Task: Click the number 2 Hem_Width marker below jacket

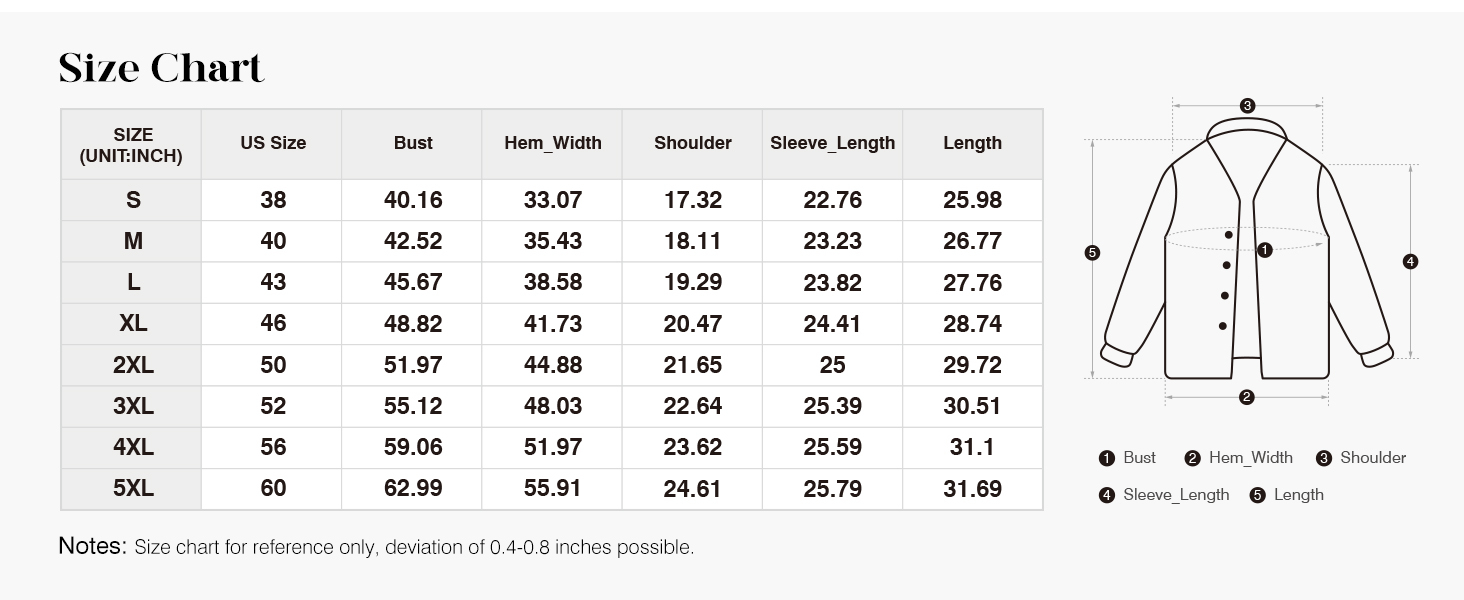Action: coord(1246,397)
